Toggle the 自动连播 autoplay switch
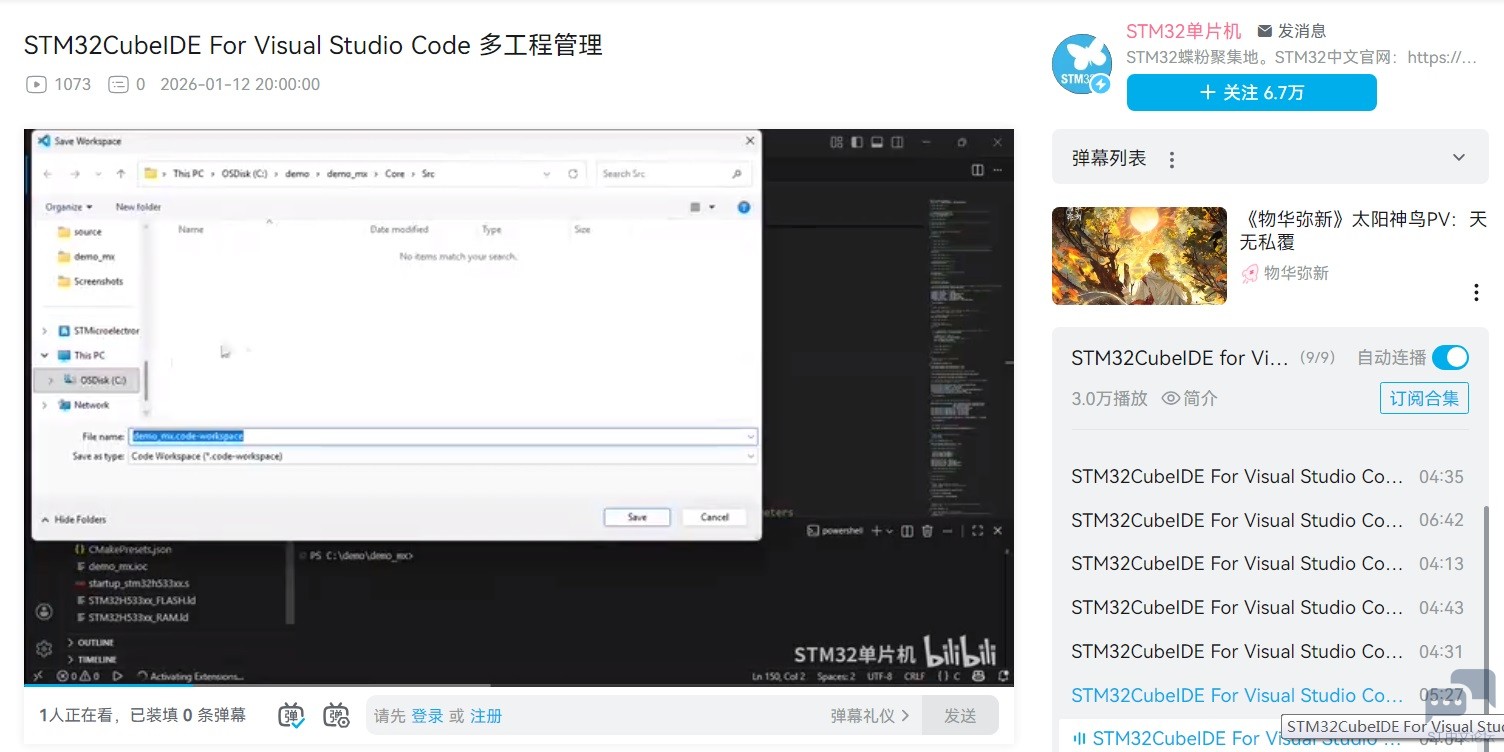 [1450, 357]
